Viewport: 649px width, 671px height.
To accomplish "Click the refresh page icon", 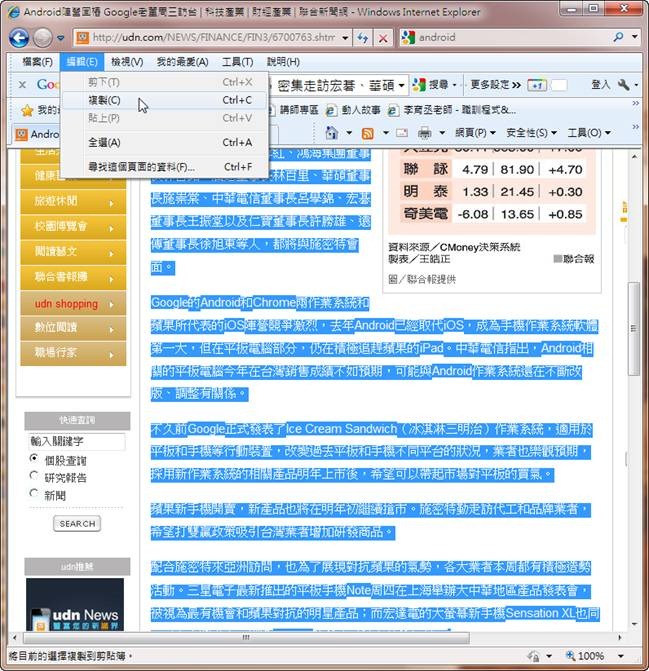I will [x=363, y=38].
